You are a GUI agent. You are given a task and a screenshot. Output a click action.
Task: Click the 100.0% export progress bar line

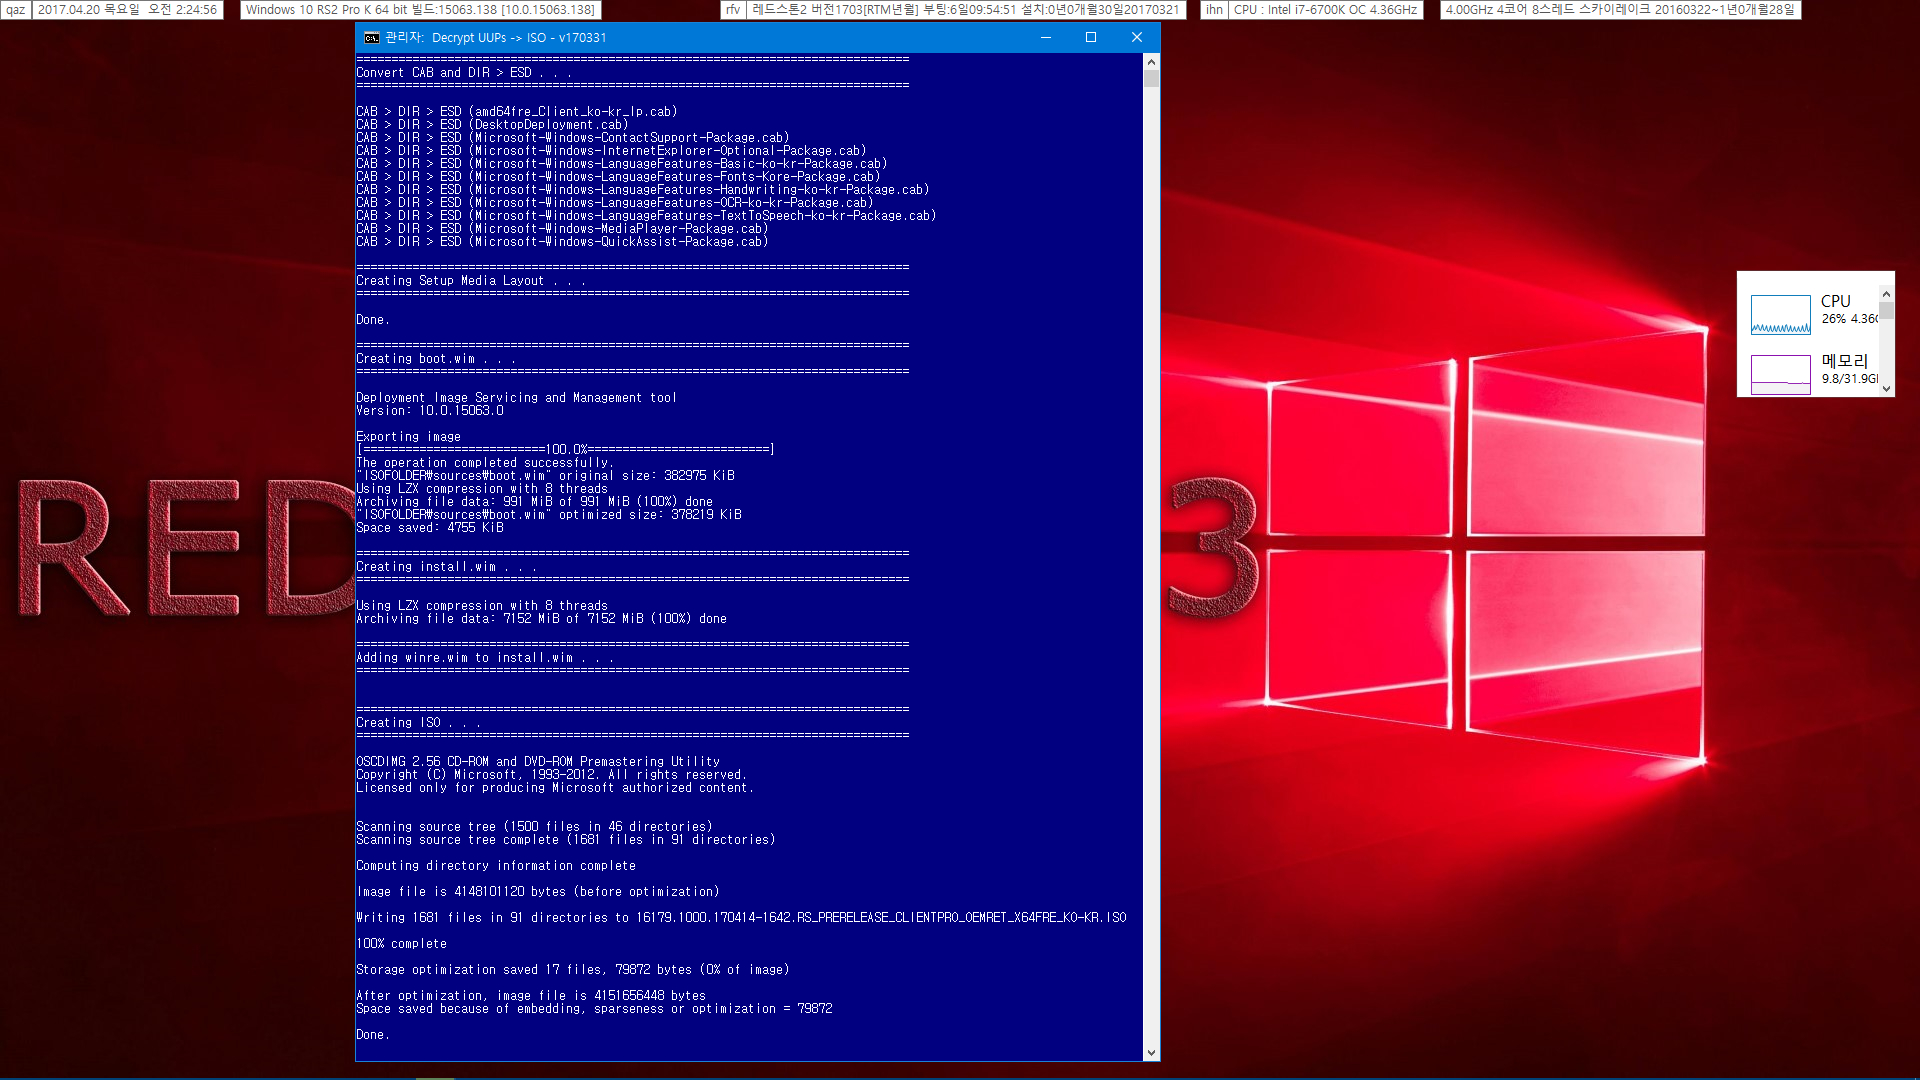pyautogui.click(x=566, y=450)
